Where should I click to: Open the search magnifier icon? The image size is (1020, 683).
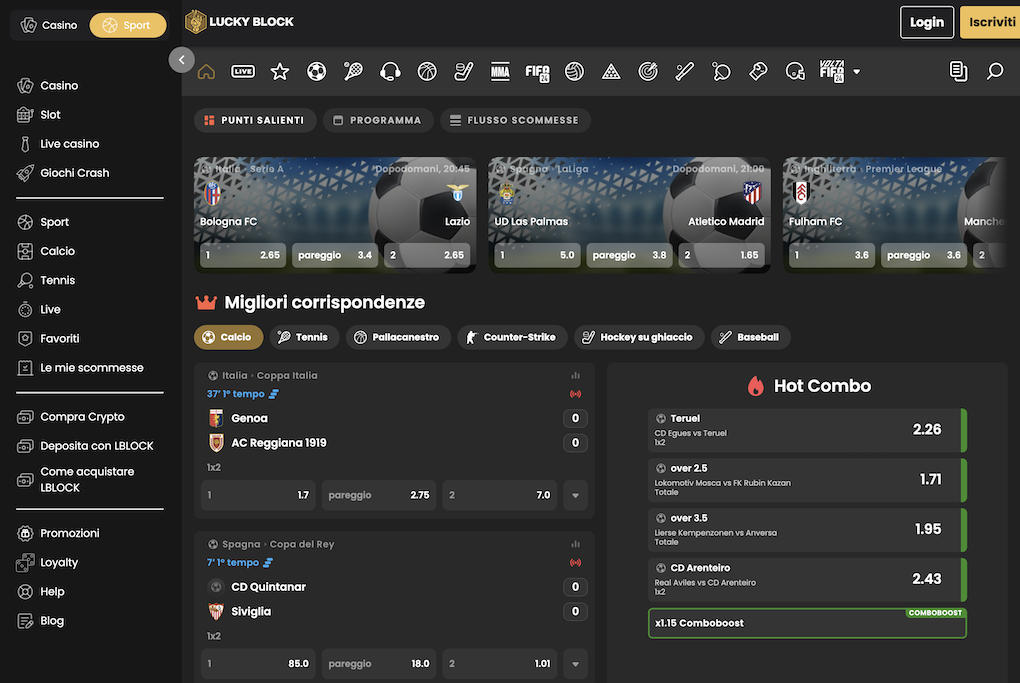[995, 72]
